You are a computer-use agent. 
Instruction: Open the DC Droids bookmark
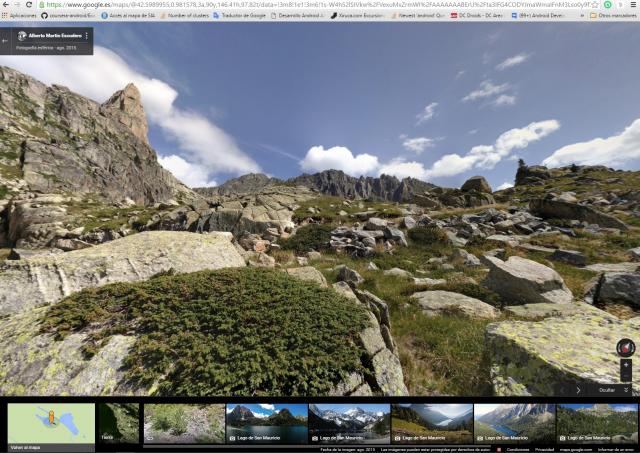point(477,16)
